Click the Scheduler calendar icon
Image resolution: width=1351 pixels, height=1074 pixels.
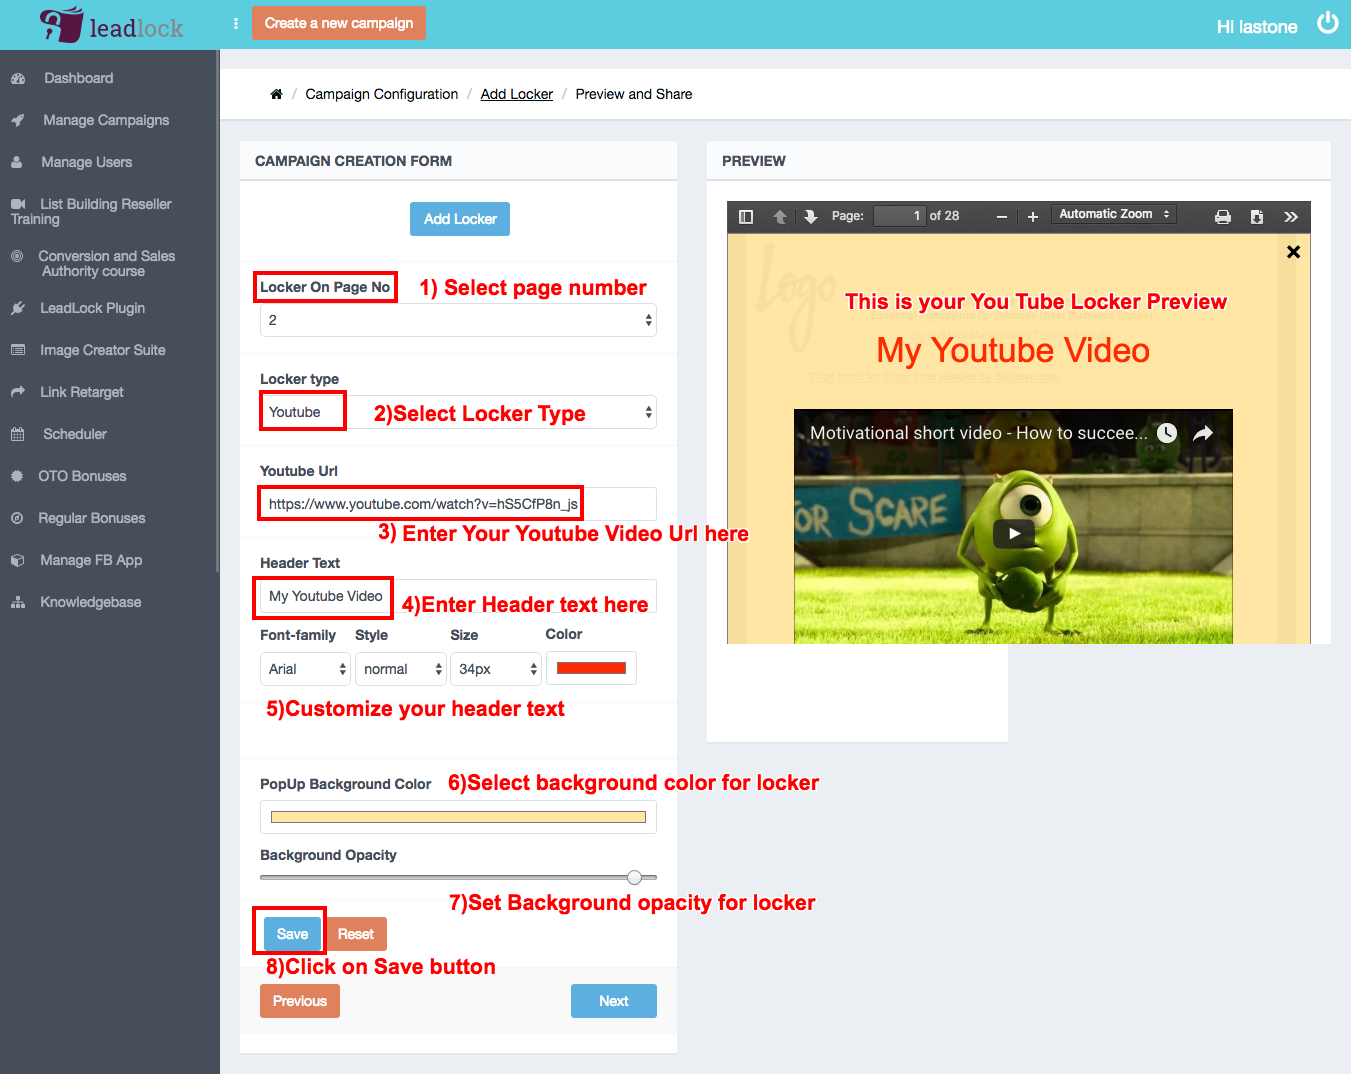click(x=18, y=434)
